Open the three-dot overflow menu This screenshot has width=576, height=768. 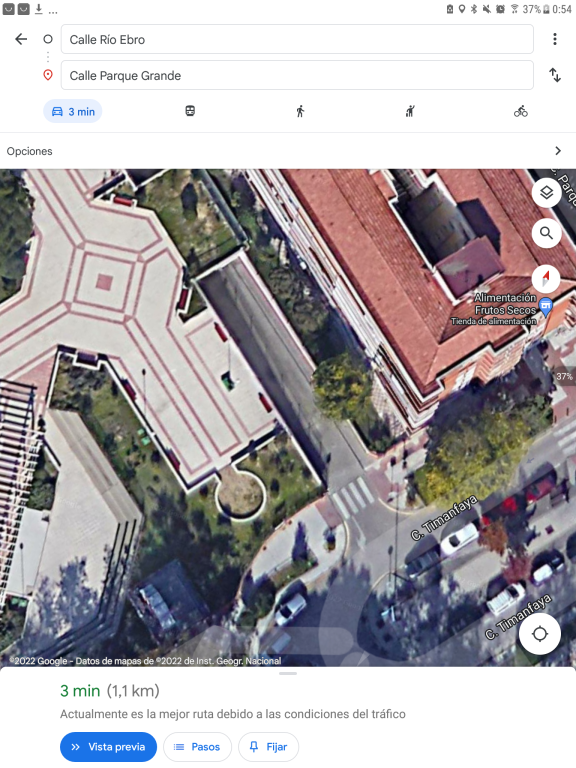[x=554, y=39]
